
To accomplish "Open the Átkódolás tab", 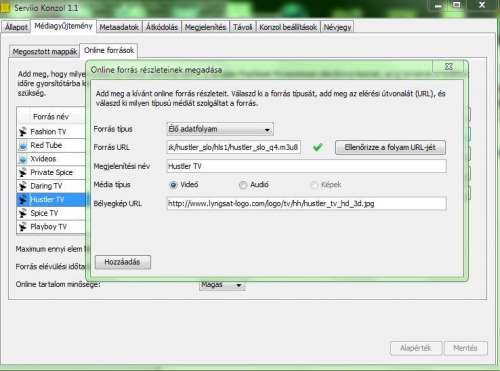I will tap(162, 27).
